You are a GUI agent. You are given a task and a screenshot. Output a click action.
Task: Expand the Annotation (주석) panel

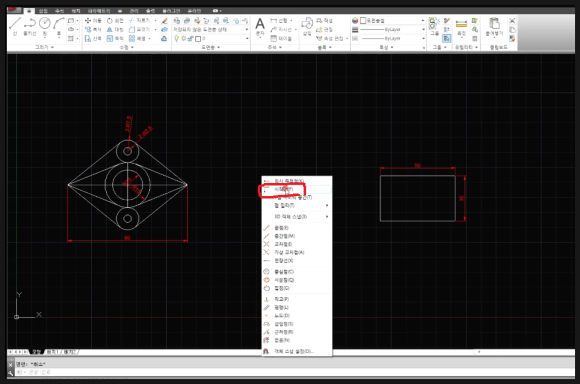pyautogui.click(x=274, y=47)
